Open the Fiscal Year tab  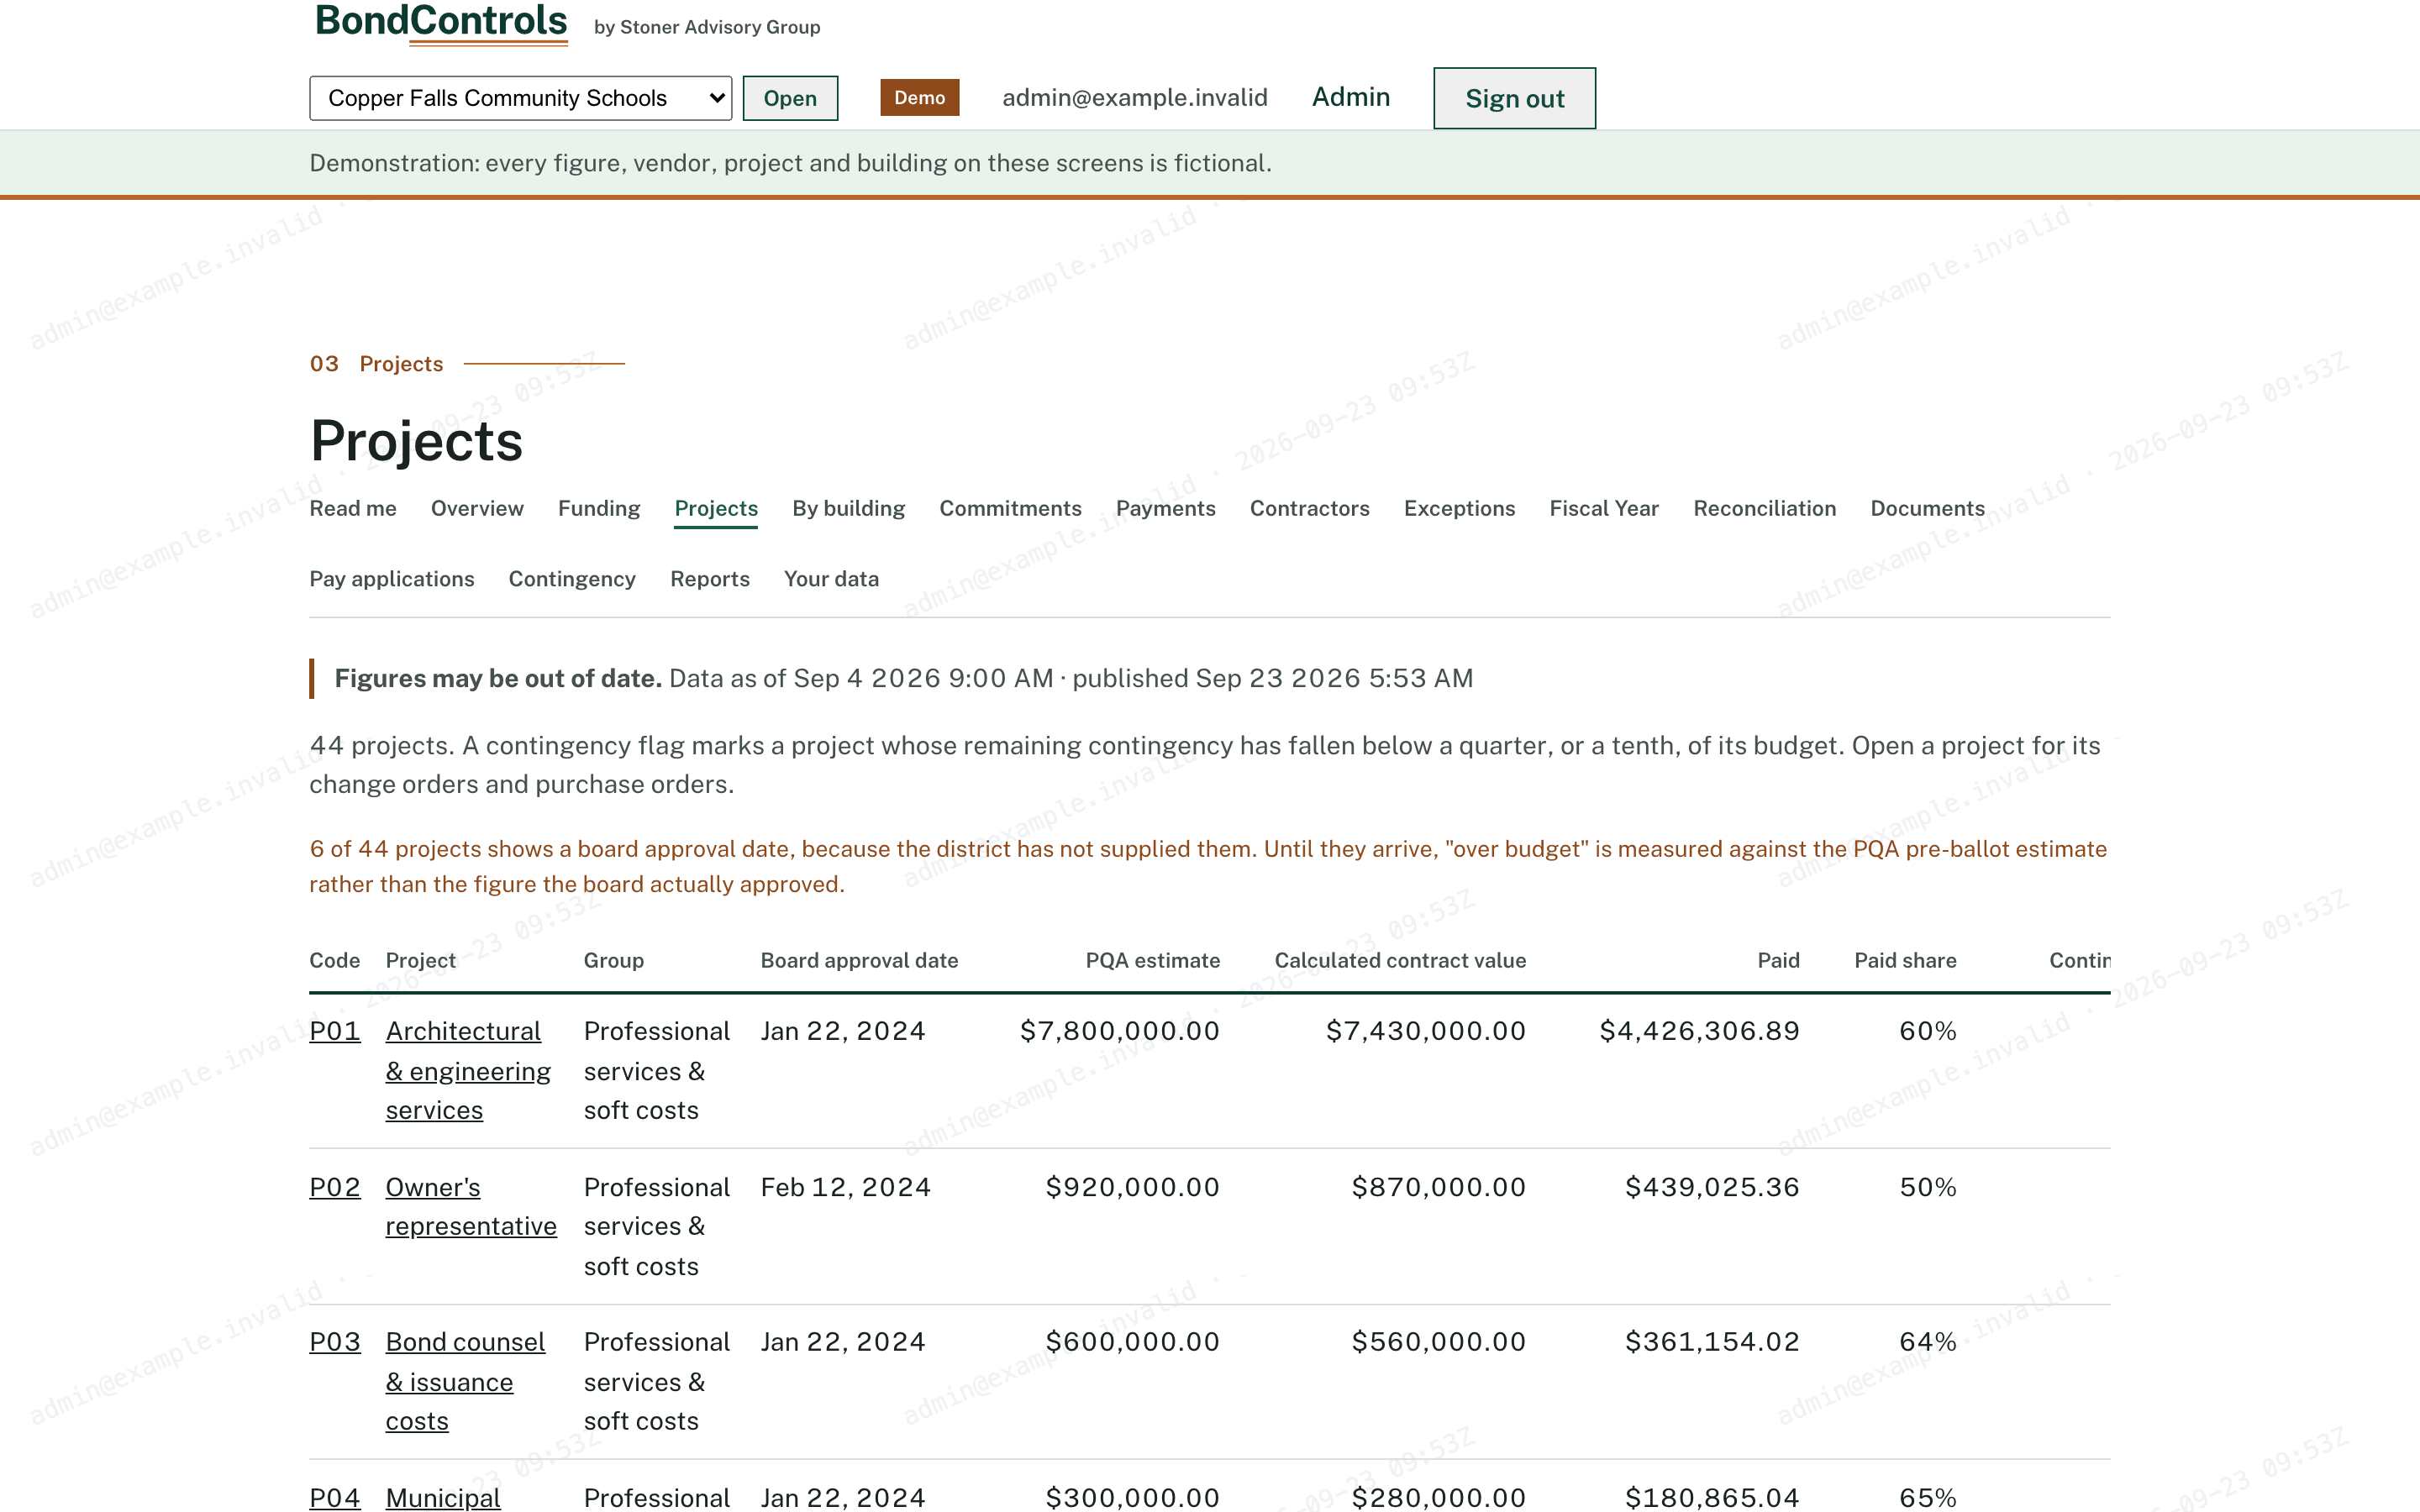pos(1604,508)
